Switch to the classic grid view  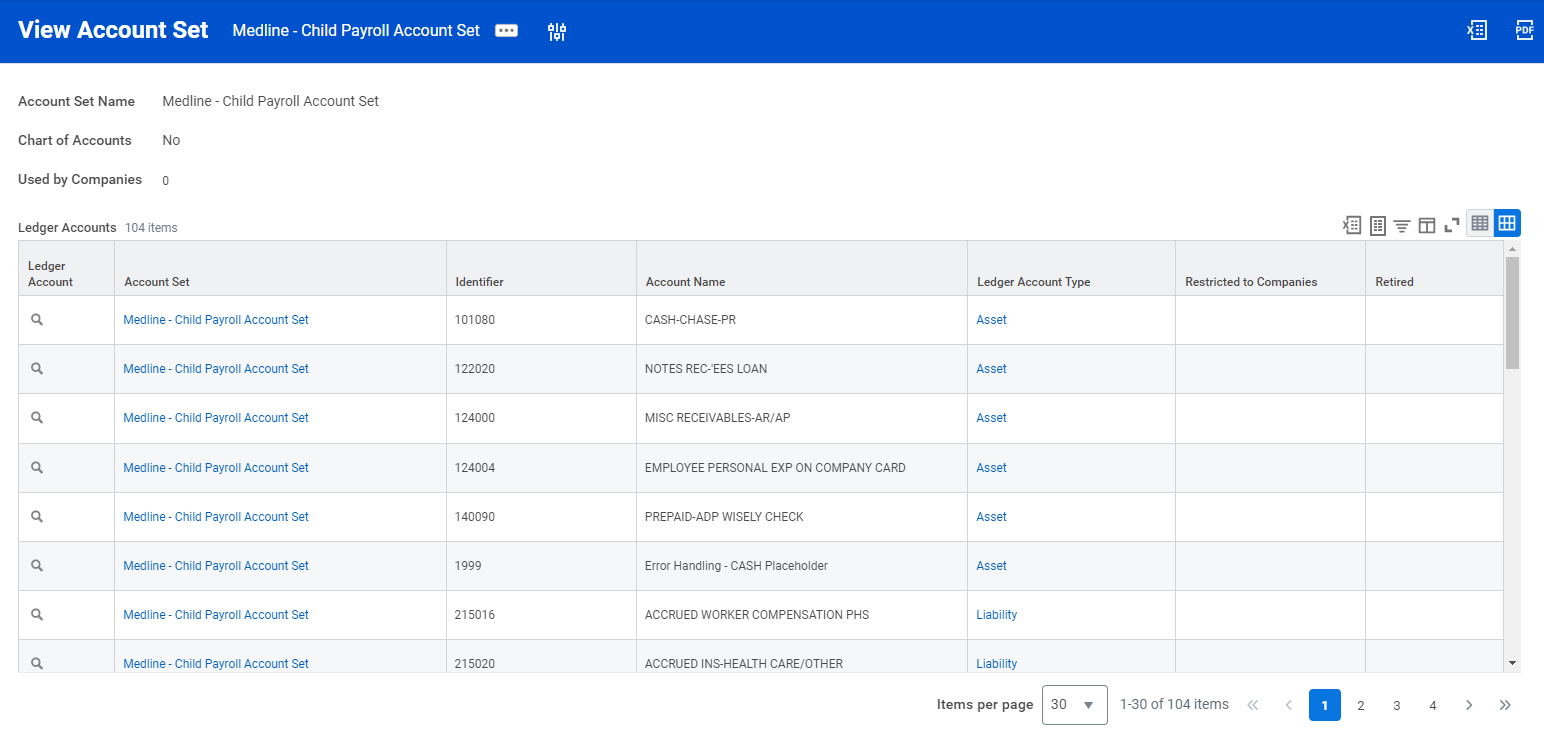pyautogui.click(x=1479, y=223)
